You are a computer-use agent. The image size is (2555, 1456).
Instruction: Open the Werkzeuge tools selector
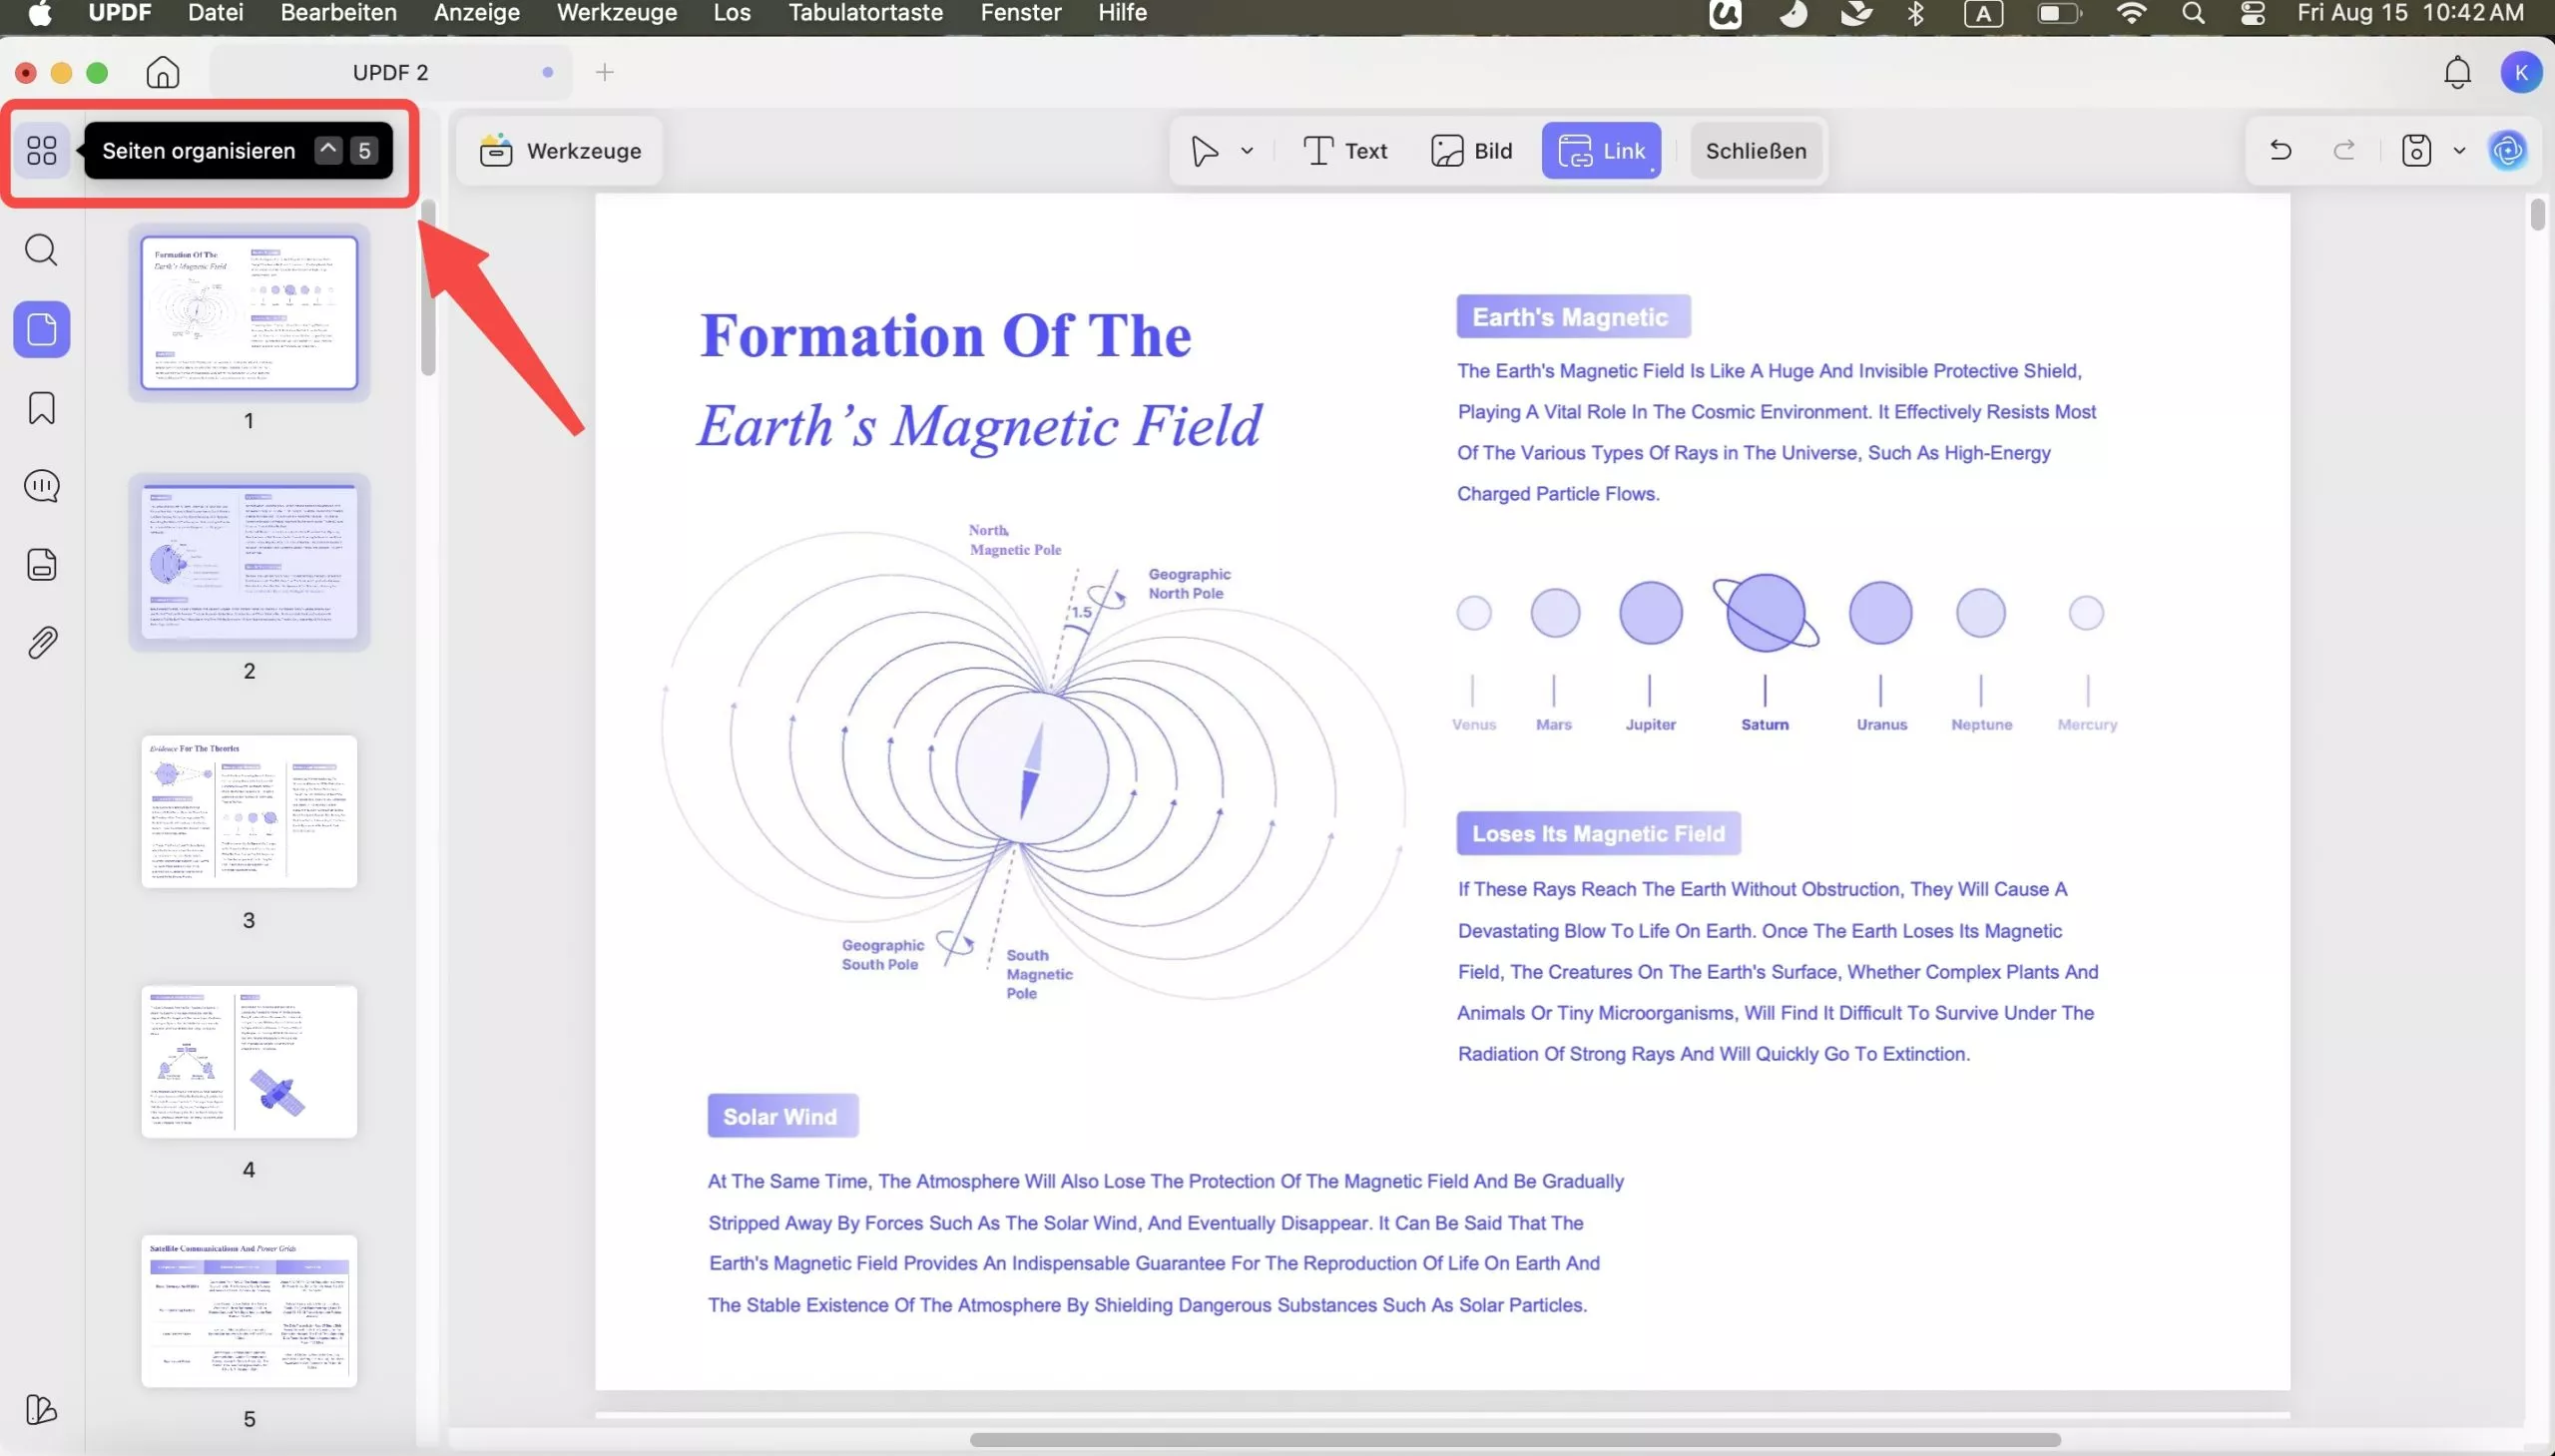(x=560, y=150)
